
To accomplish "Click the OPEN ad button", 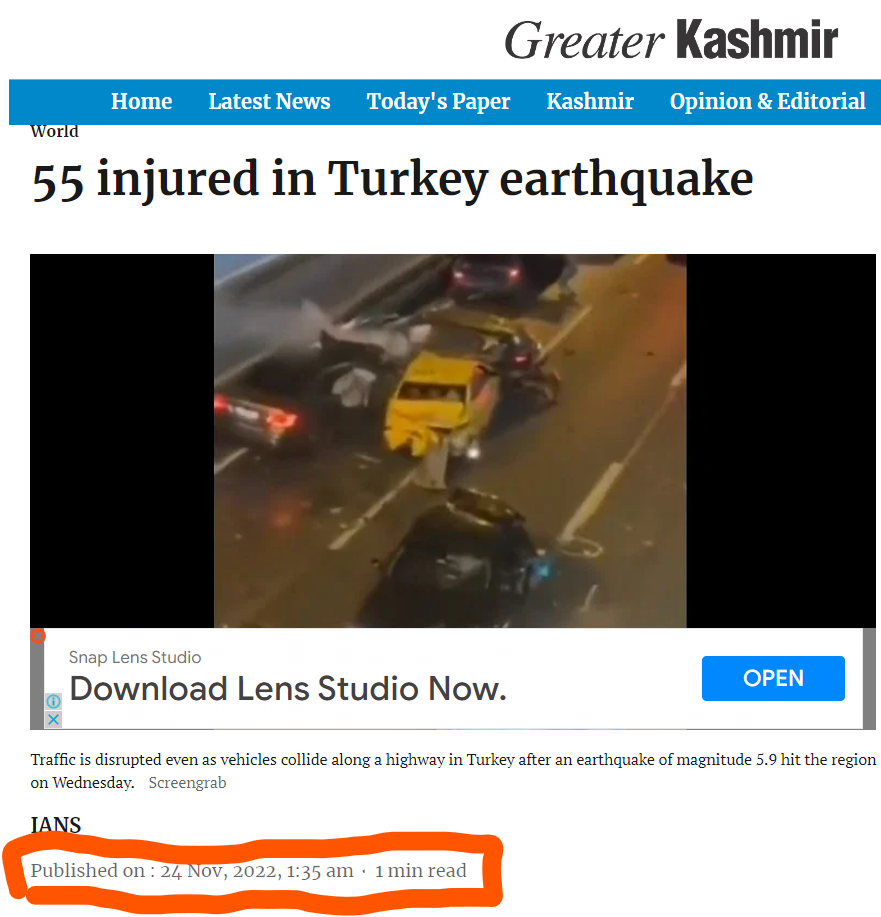I will 773,678.
